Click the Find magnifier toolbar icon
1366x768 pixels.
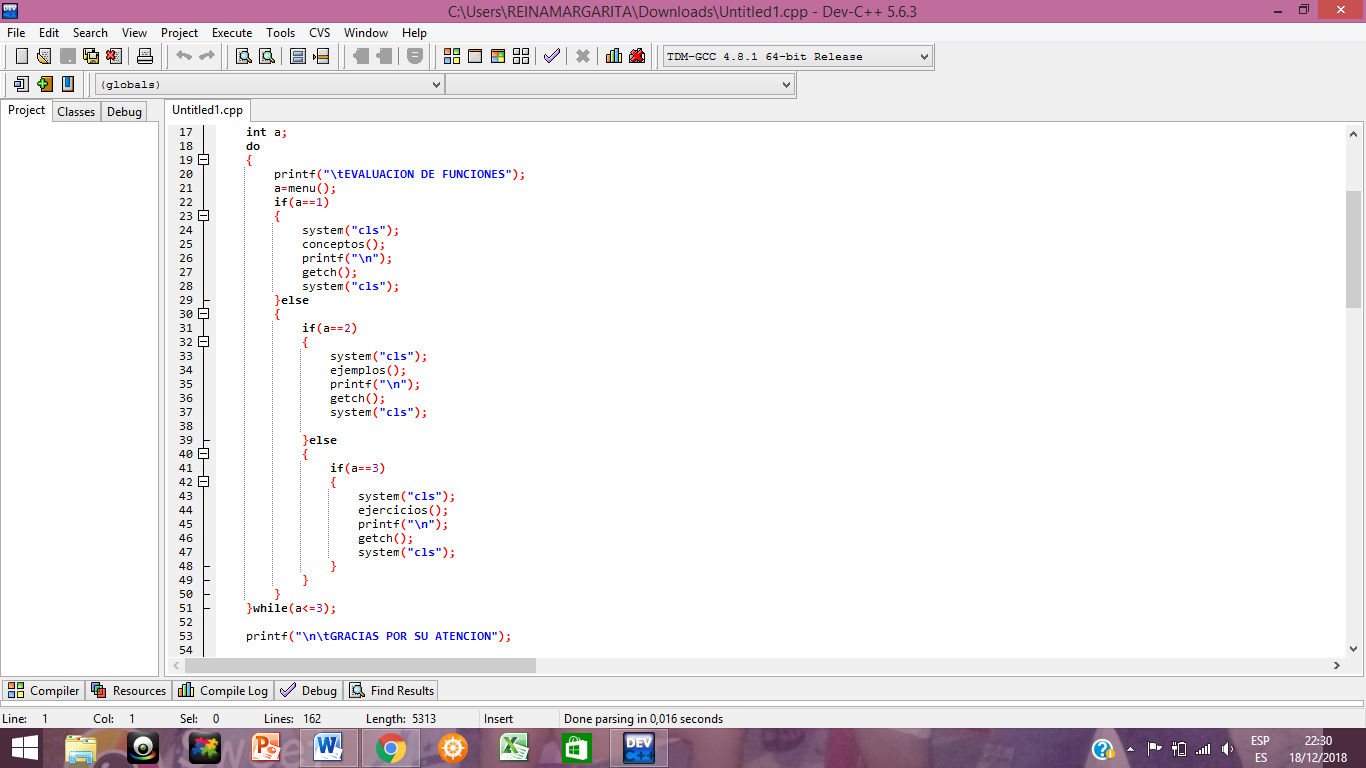(243, 56)
